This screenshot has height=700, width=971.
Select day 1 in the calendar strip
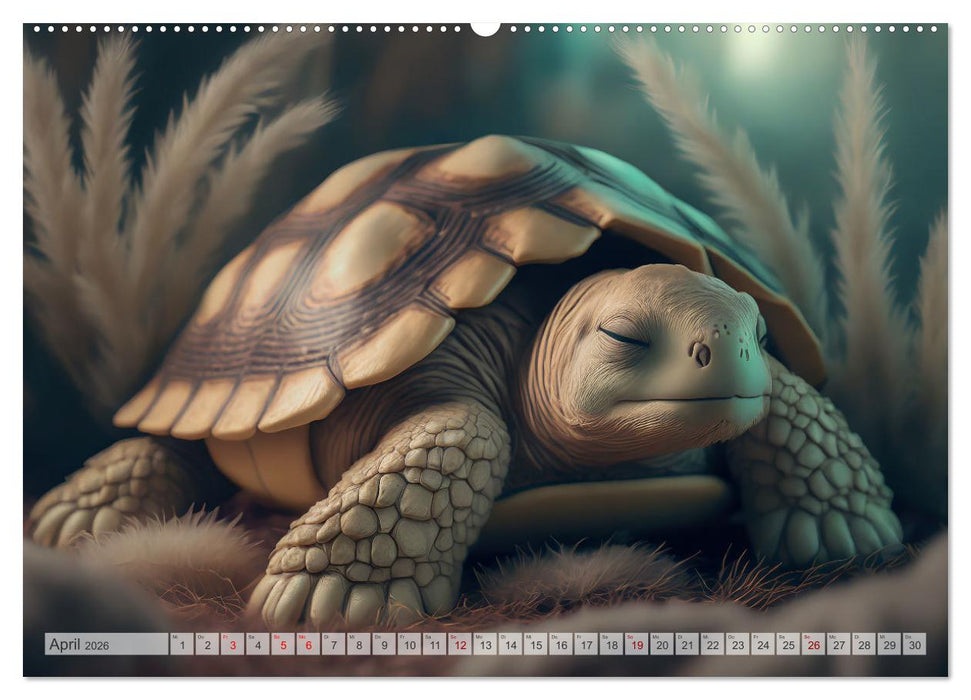pyautogui.click(x=181, y=644)
